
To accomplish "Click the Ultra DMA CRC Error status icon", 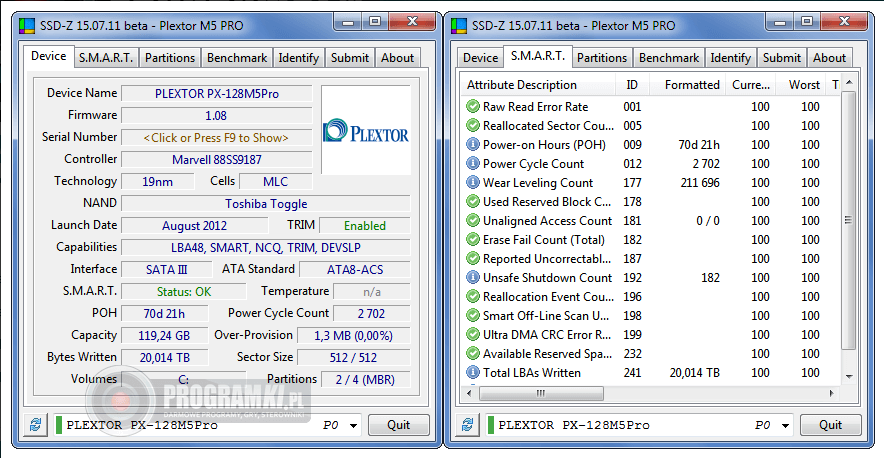I will pos(472,334).
